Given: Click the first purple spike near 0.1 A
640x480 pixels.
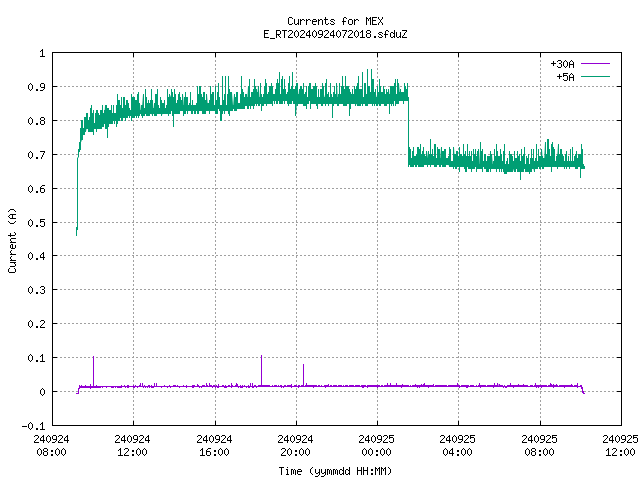Looking at the screenshot, I should 93,371.
